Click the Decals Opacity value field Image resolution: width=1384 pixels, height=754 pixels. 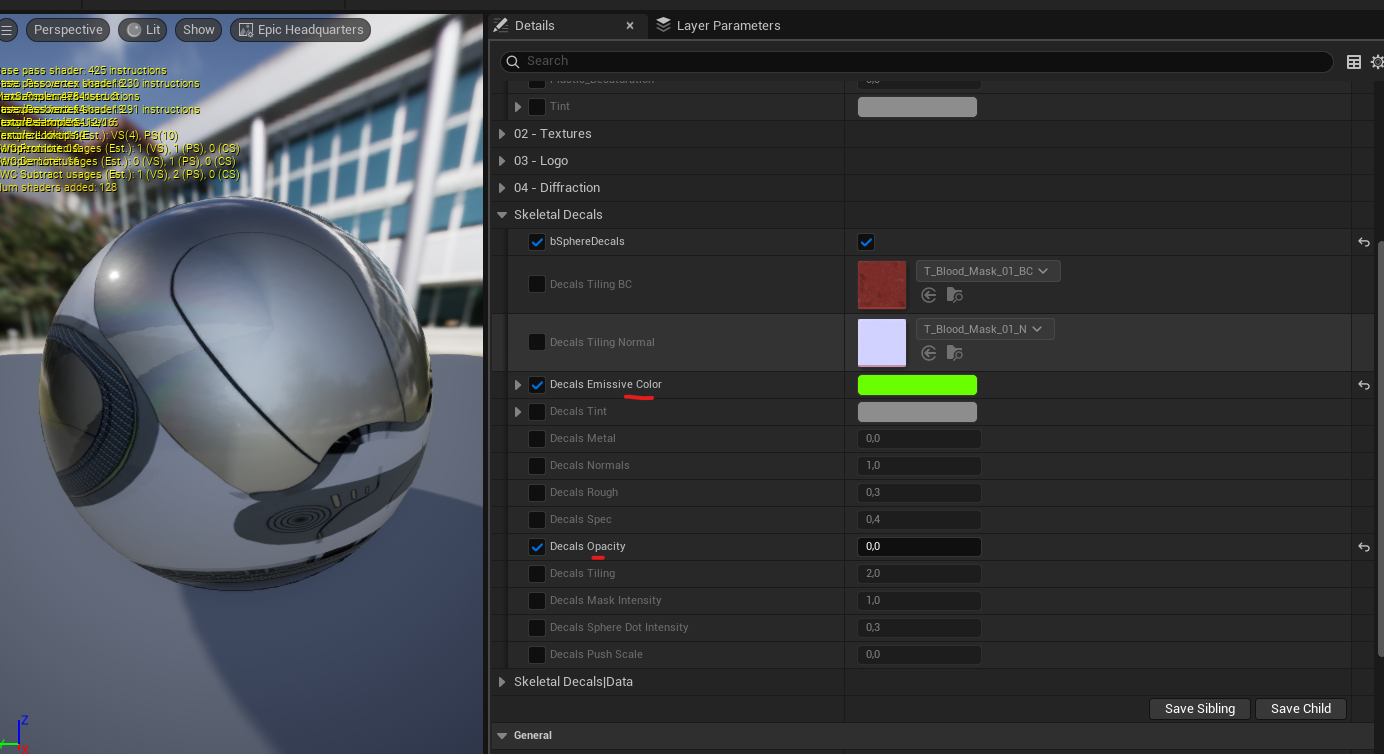pos(919,547)
